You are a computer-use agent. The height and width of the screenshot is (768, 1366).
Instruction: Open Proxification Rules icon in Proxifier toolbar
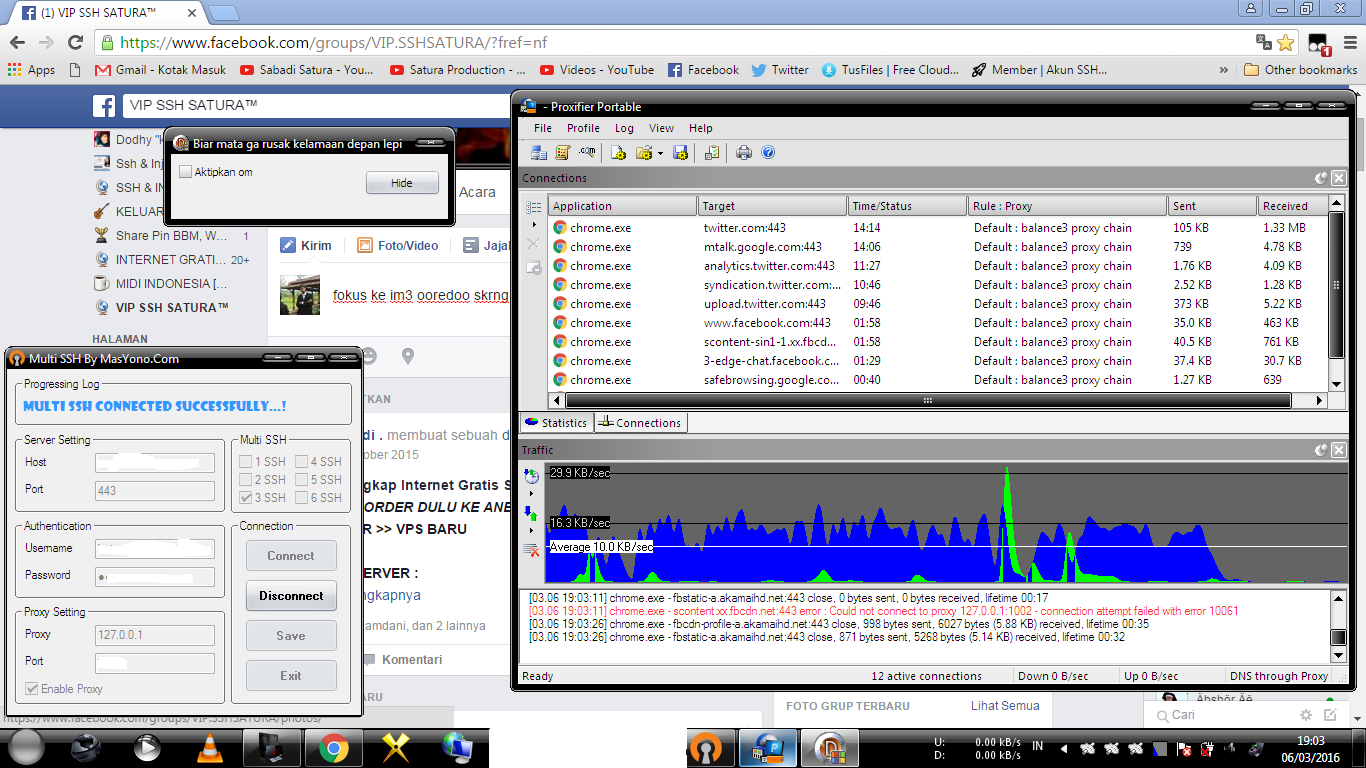(562, 153)
